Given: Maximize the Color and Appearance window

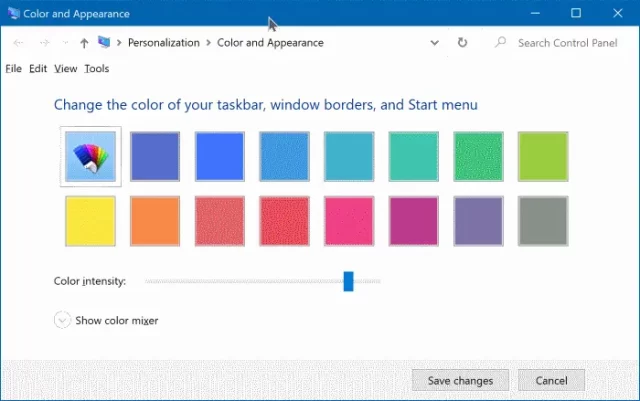Looking at the screenshot, I should click(576, 13).
